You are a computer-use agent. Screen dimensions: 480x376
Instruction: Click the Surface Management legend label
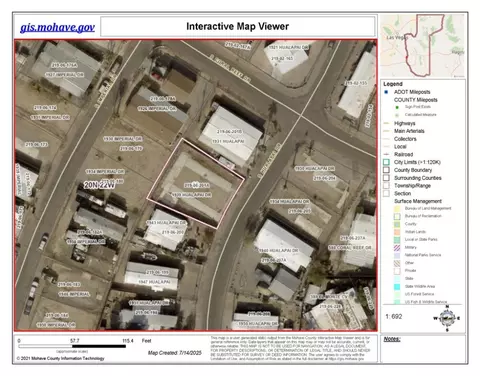tap(418, 201)
